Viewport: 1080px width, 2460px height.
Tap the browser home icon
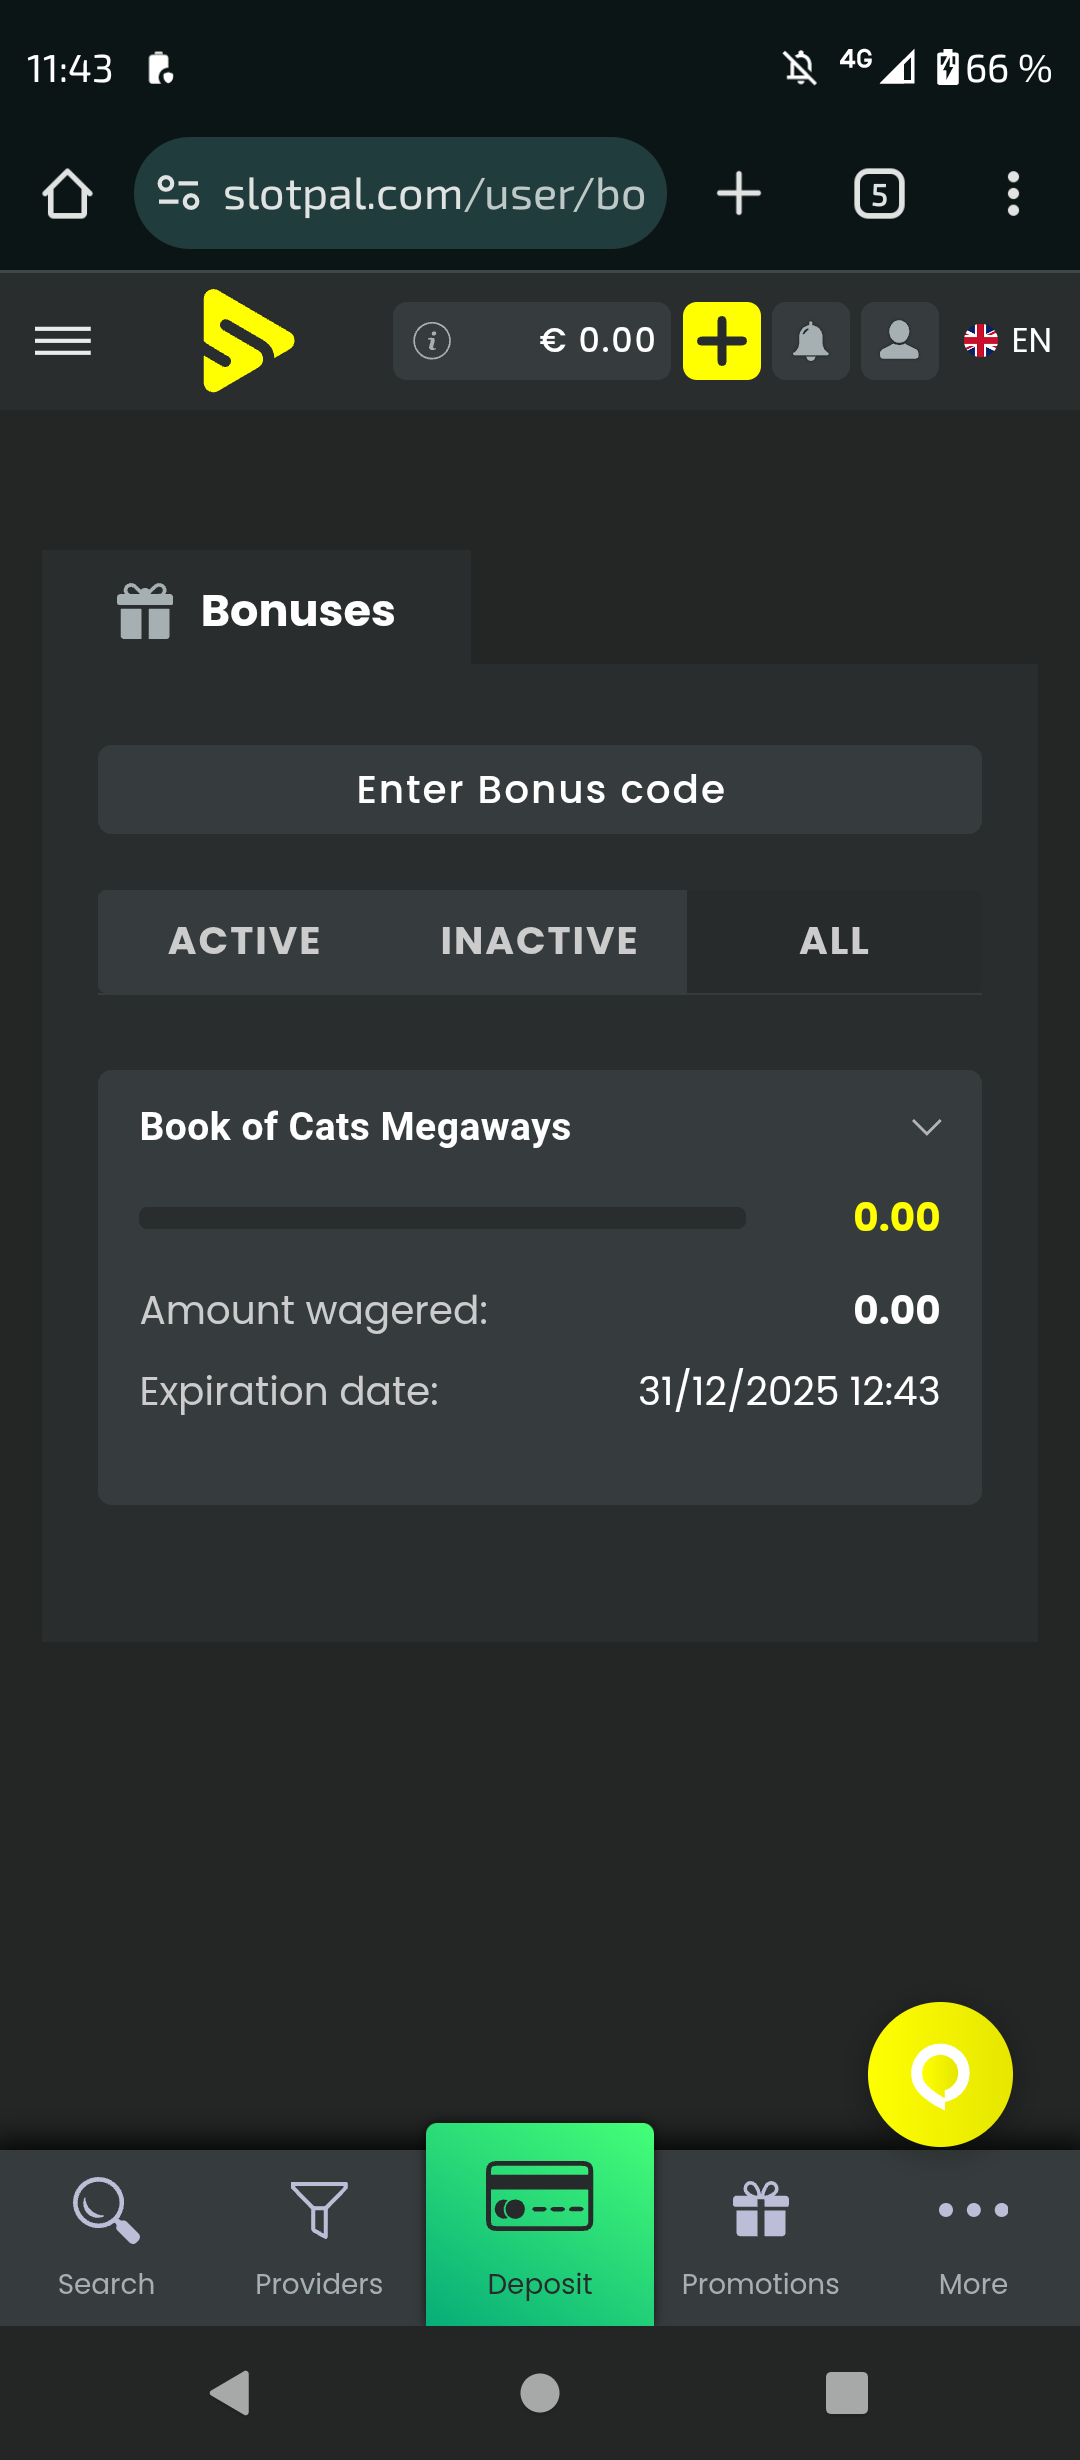point(67,193)
